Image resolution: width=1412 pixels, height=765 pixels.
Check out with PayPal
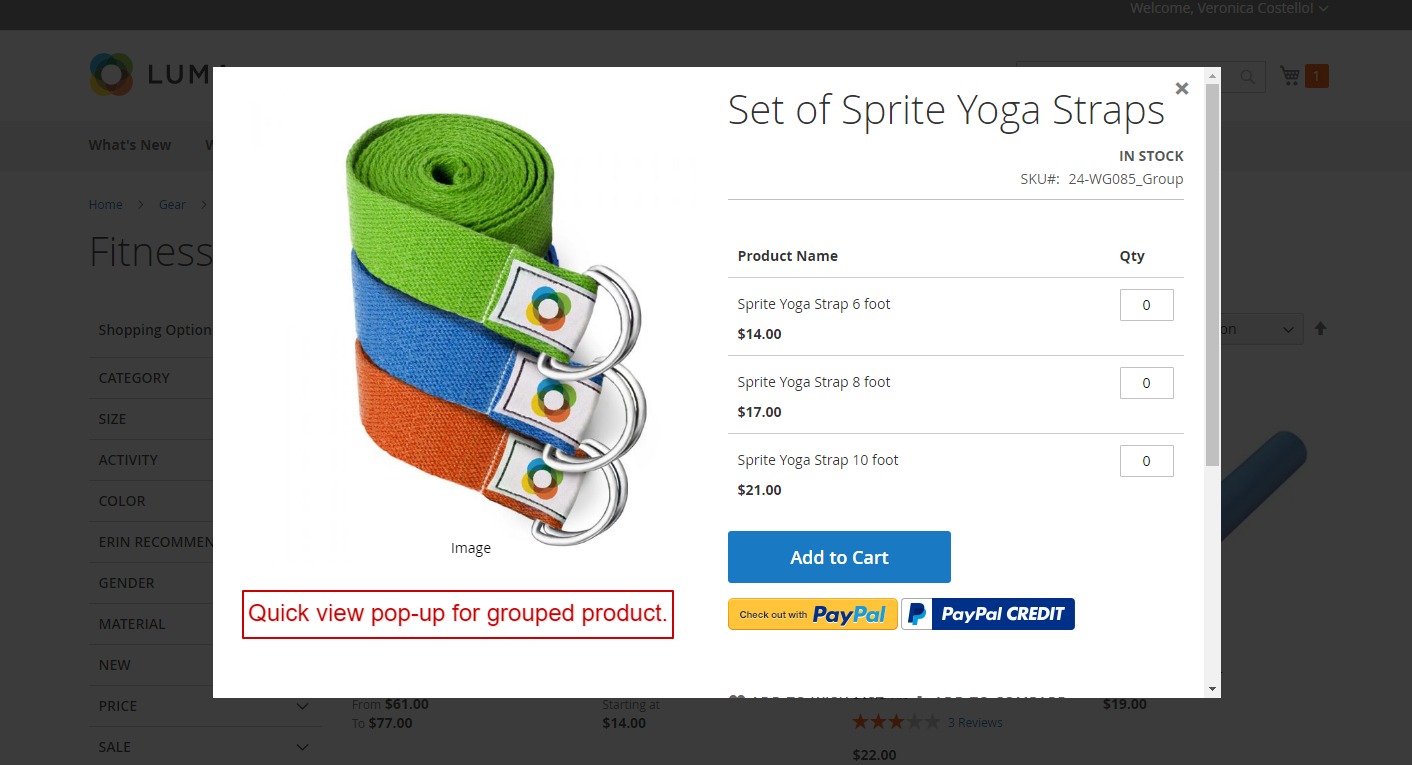(812, 614)
